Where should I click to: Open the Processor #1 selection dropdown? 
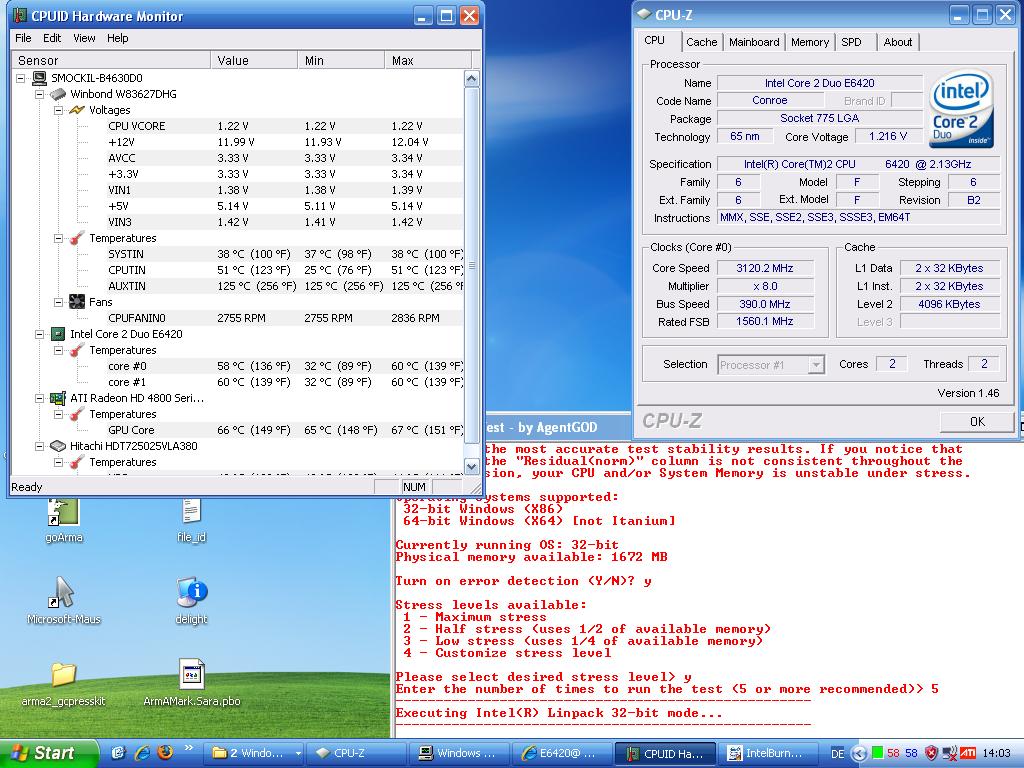[771, 365]
